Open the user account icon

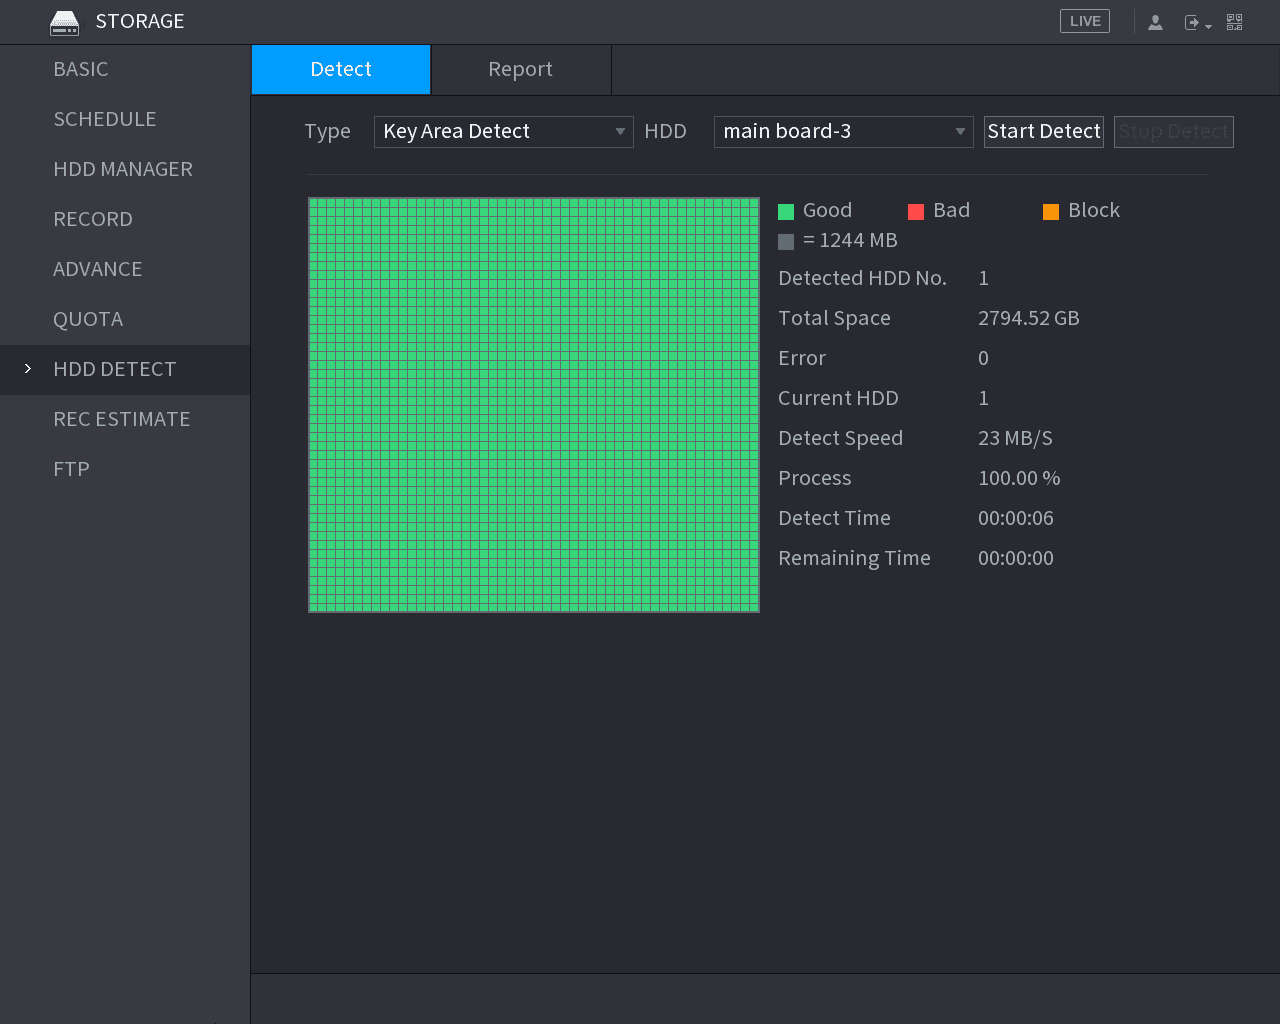click(x=1155, y=22)
